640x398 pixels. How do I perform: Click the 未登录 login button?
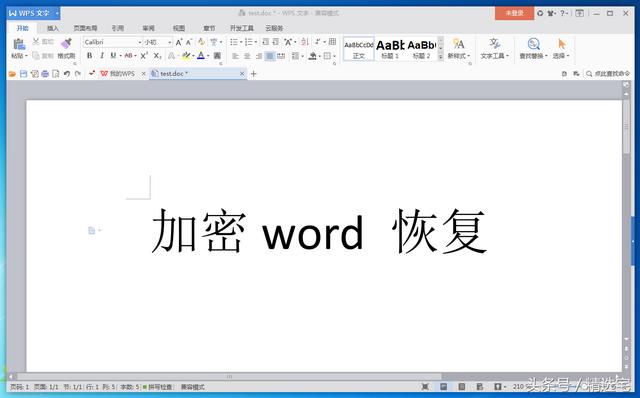tap(514, 13)
